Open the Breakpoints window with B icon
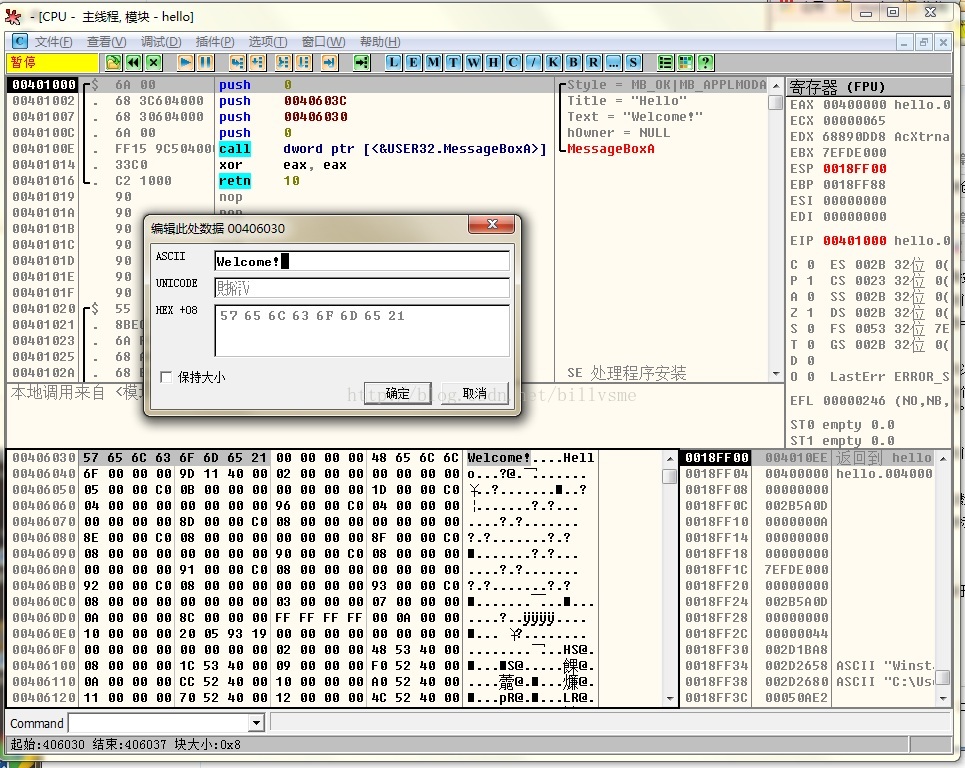The image size is (965, 768). coord(574,62)
